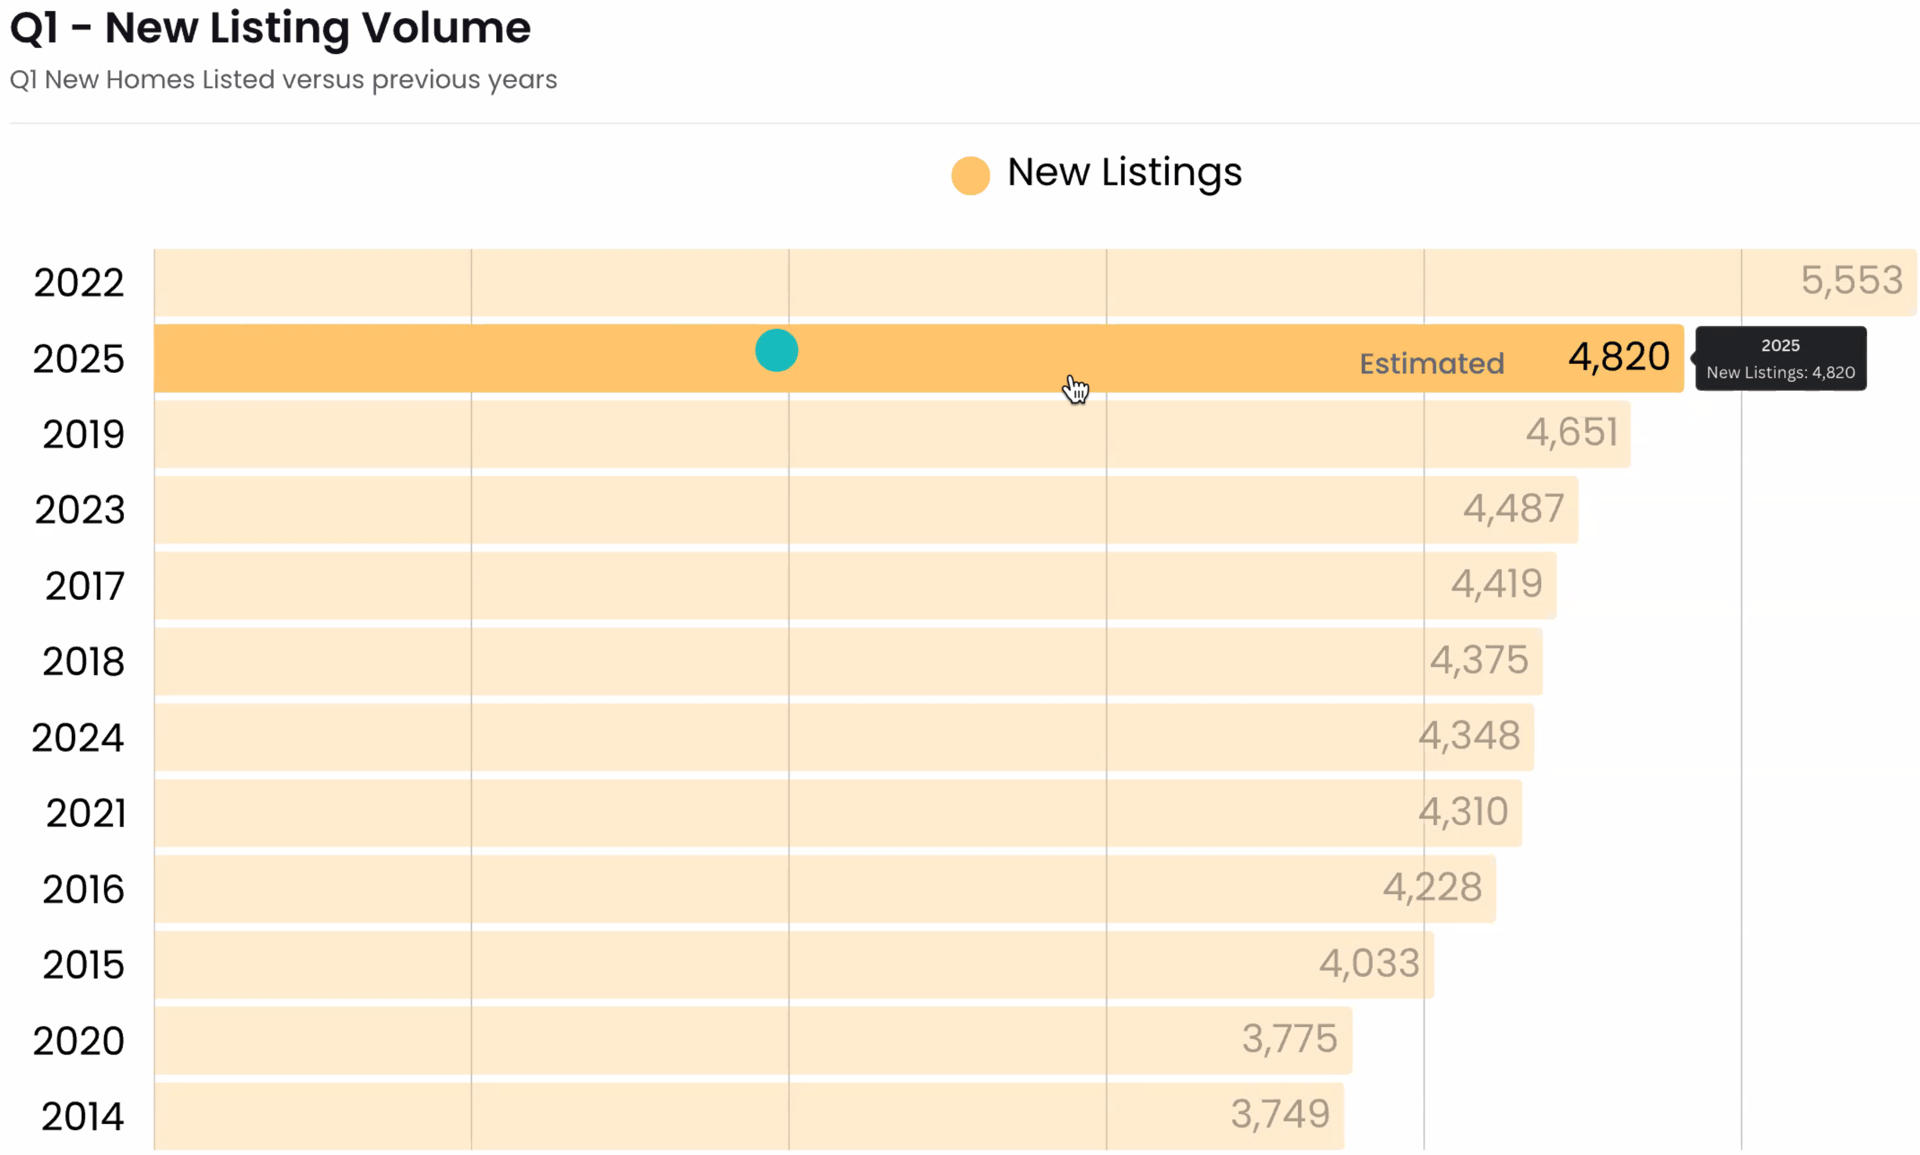
Task: Click the 2022 year axis label
Action: tap(79, 283)
